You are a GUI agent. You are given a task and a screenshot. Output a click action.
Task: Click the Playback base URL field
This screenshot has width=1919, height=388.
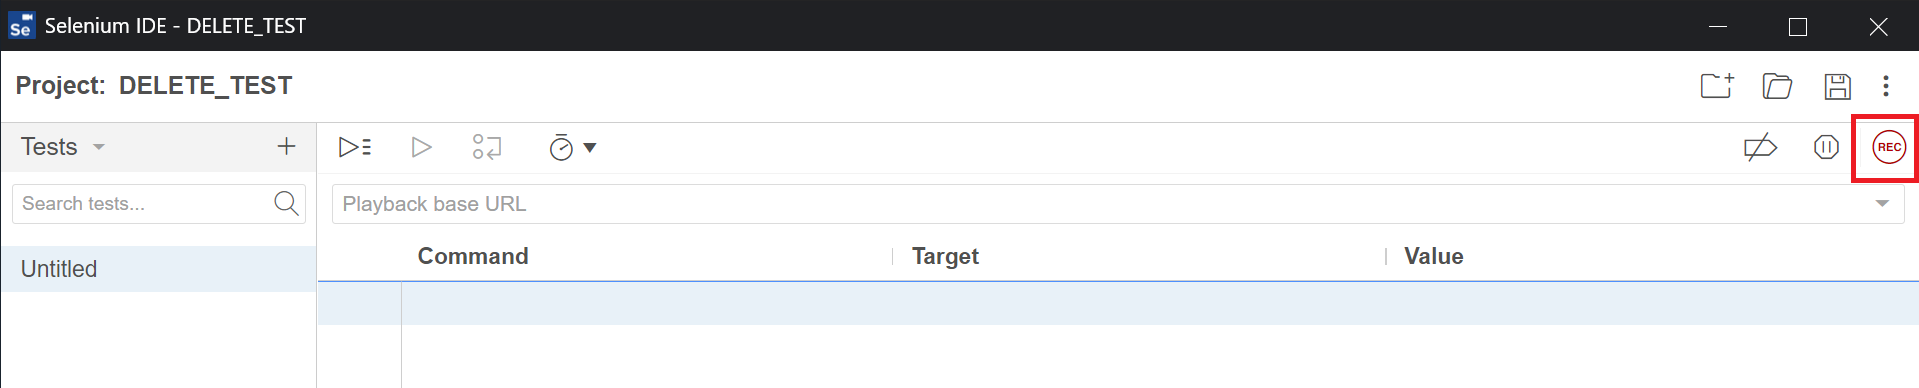click(x=1100, y=204)
